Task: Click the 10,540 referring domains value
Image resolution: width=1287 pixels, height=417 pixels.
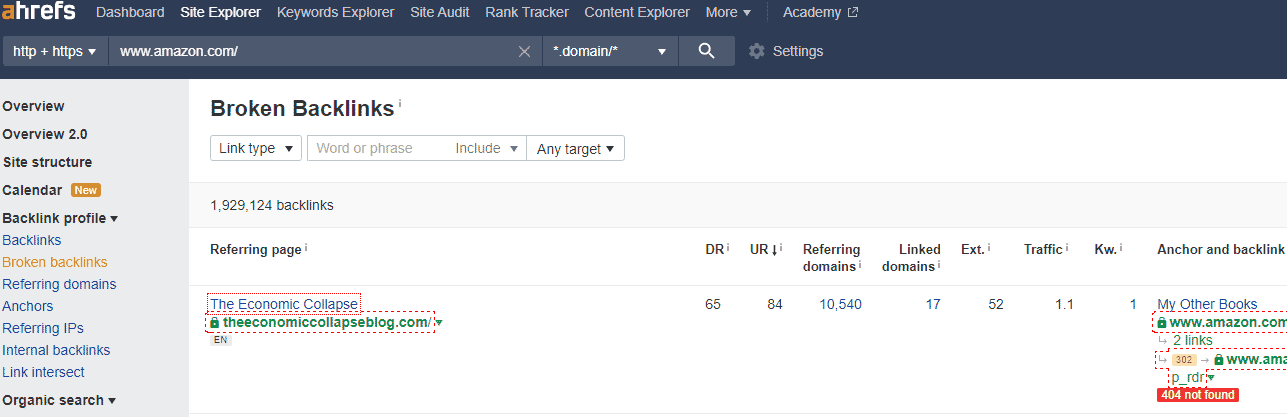Action: tap(840, 304)
